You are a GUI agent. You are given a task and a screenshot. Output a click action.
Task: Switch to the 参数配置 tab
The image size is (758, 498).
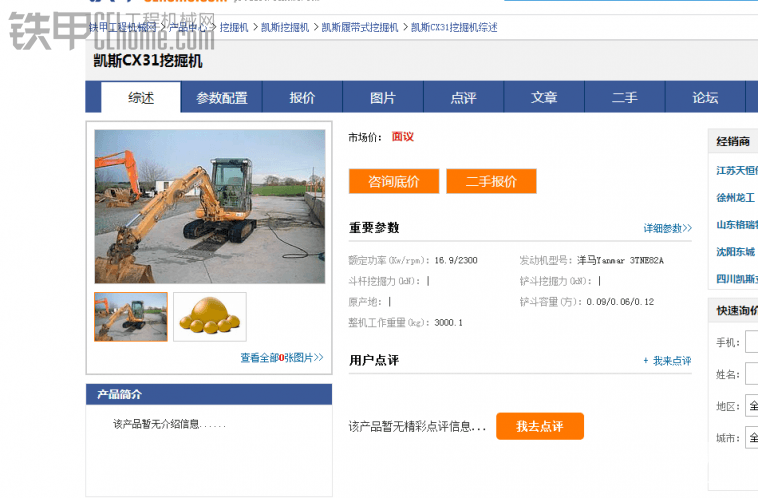(222, 98)
